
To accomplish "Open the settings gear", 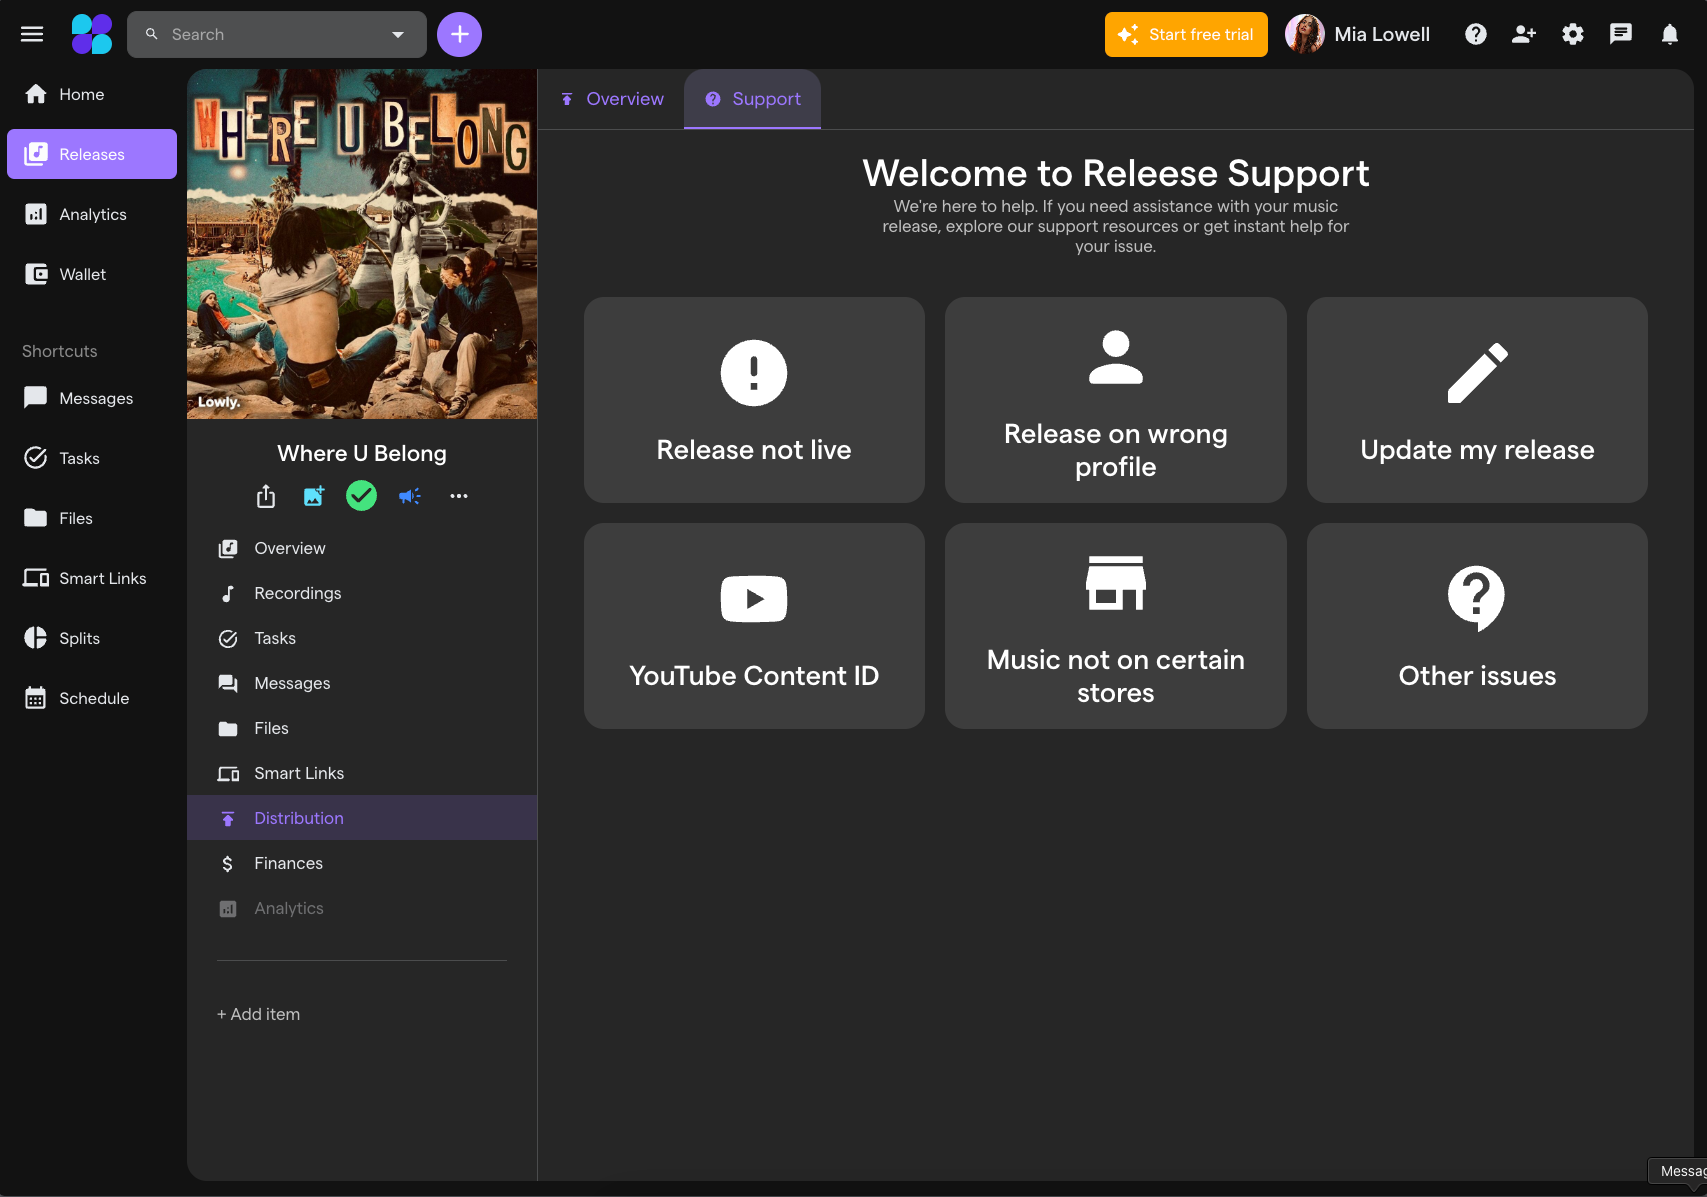I will coord(1573,34).
